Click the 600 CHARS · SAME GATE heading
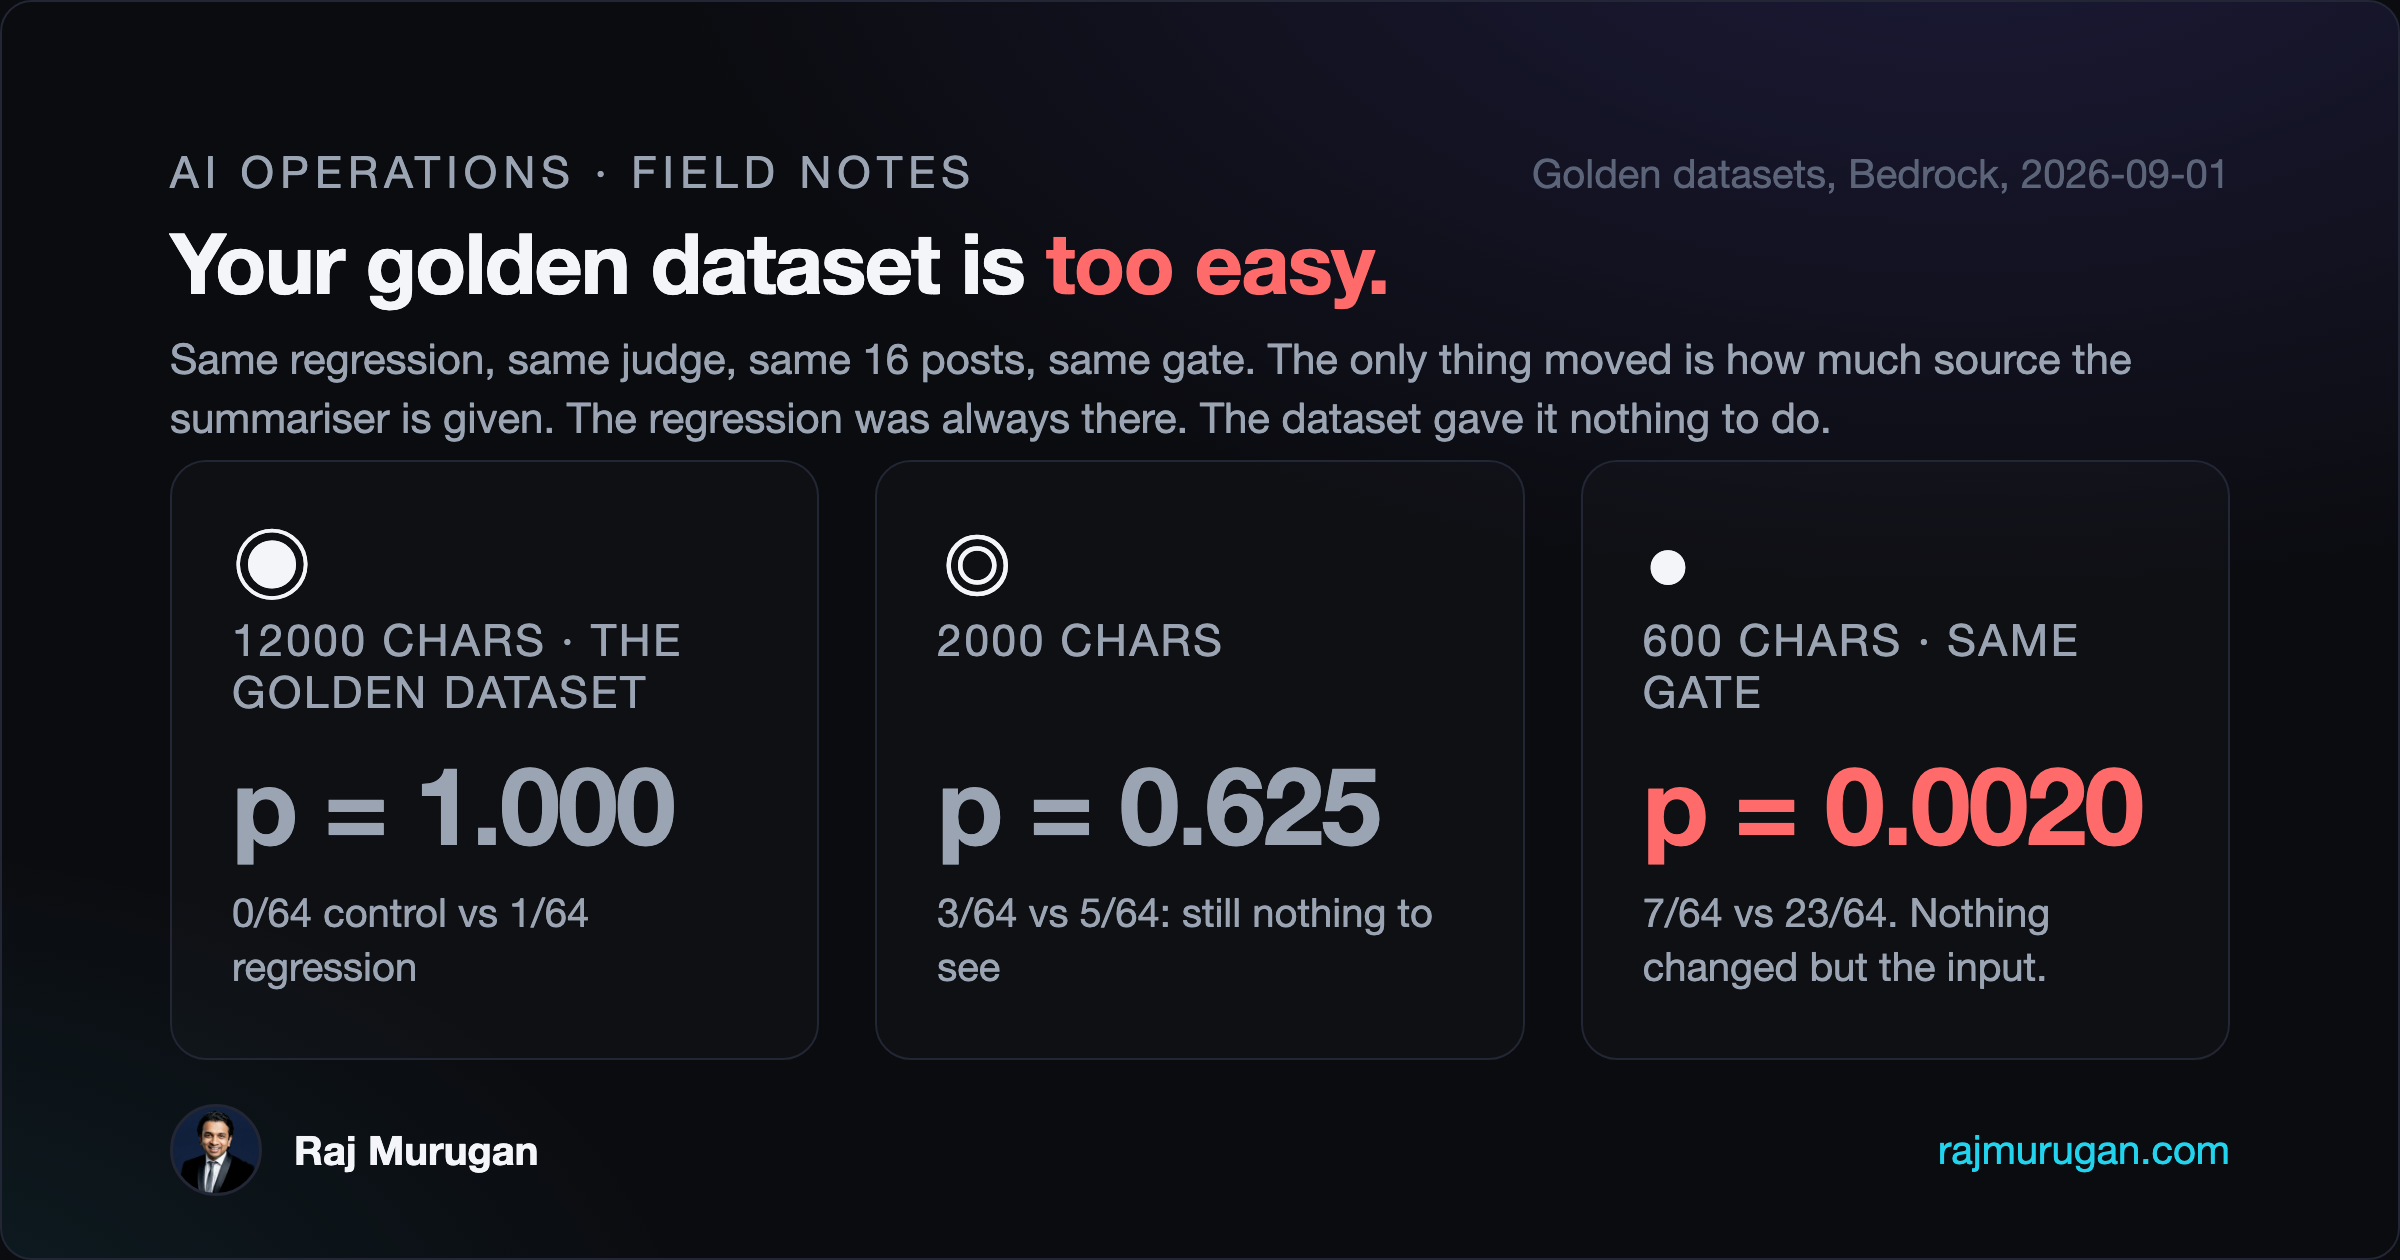 (1860, 667)
